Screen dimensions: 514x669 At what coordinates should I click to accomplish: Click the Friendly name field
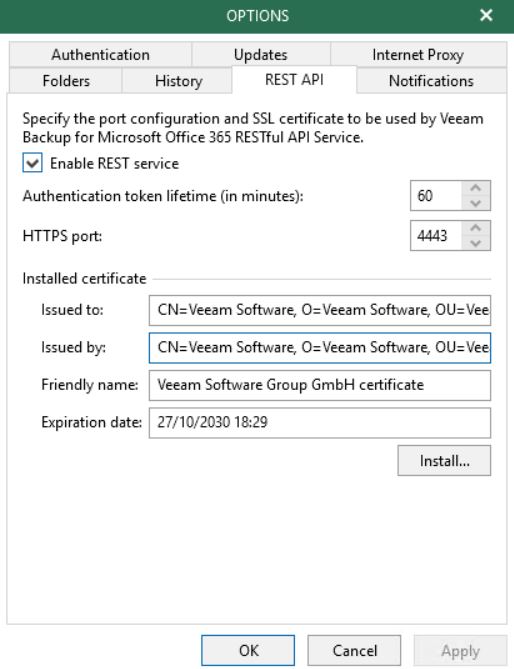click(x=320, y=385)
